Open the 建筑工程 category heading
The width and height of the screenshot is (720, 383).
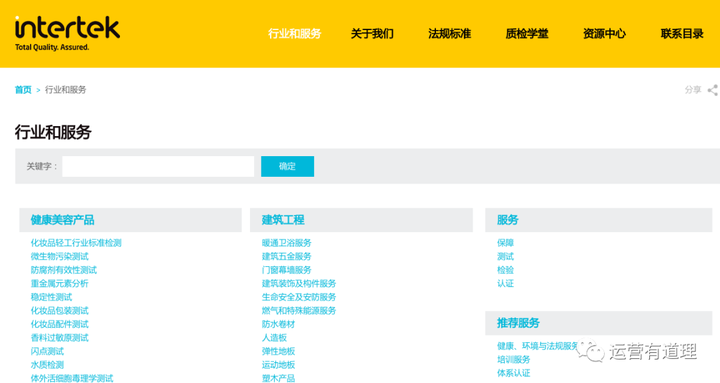click(283, 220)
